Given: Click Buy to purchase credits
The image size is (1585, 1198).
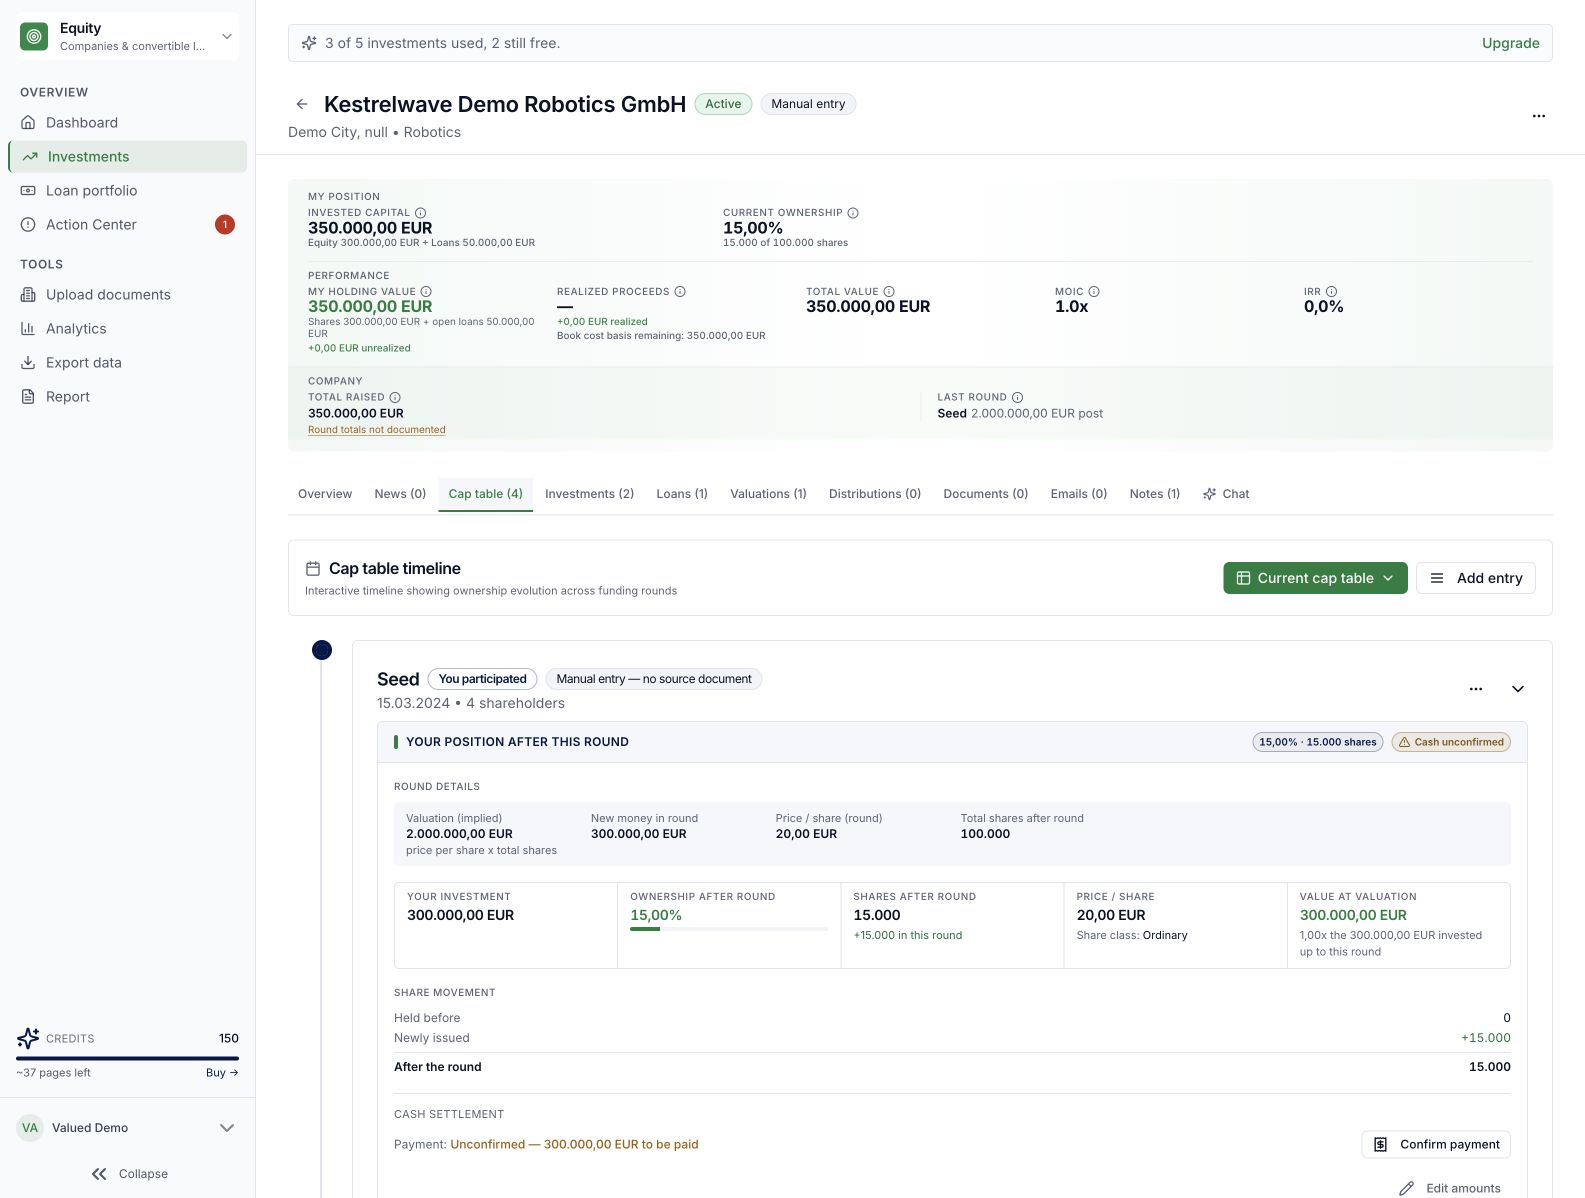Looking at the screenshot, I should point(222,1073).
